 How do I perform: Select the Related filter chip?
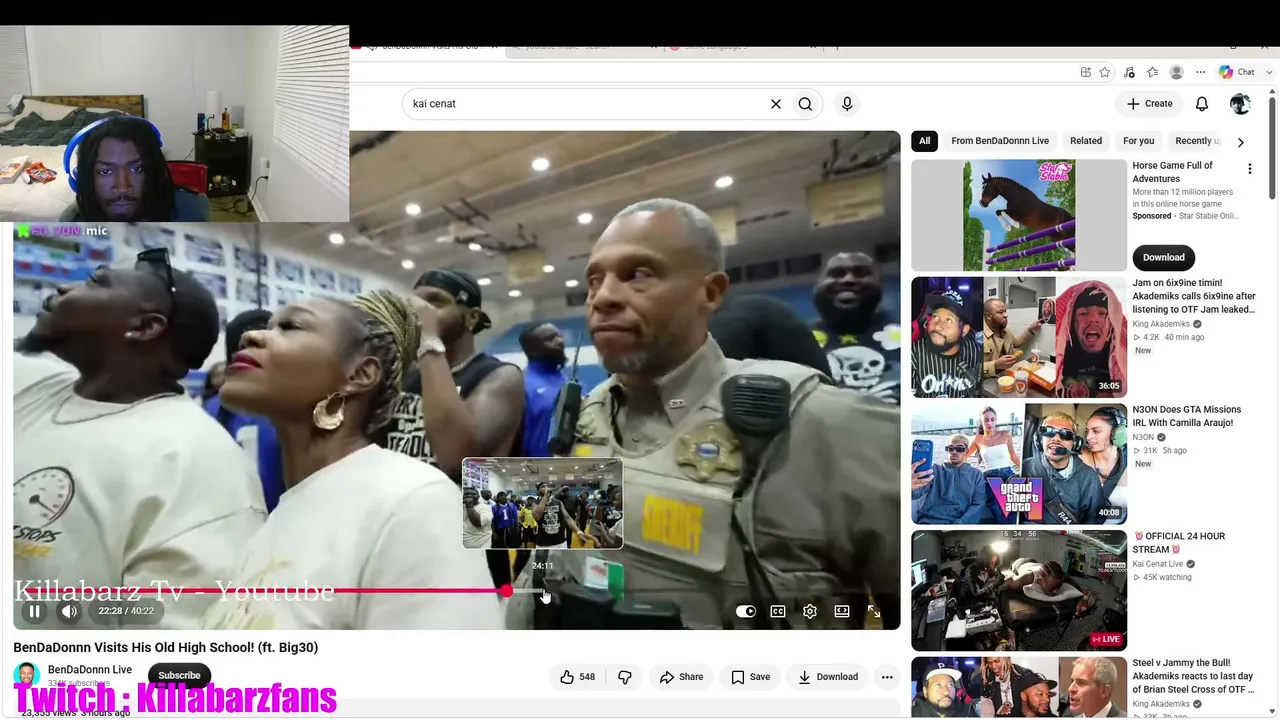click(x=1086, y=141)
